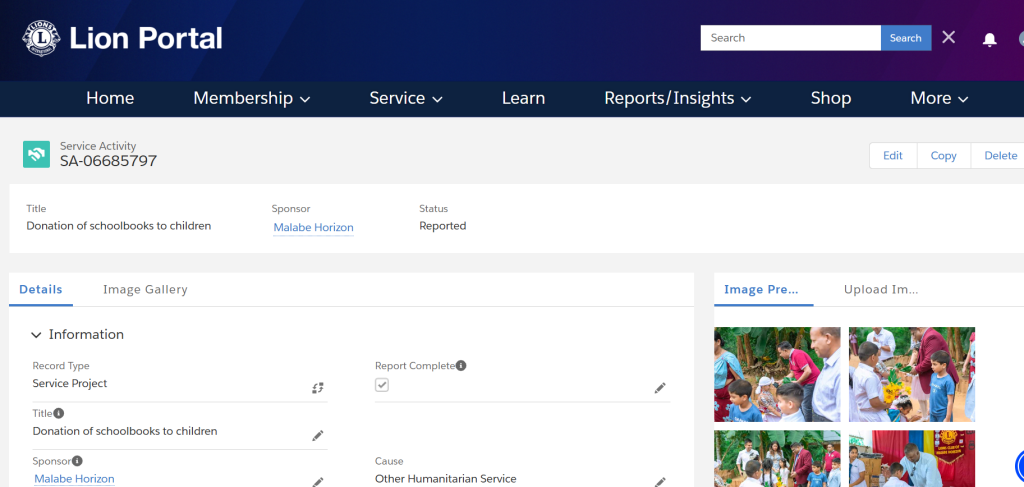This screenshot has width=1024, height=487.
Task: Click the Copy button
Action: 944,155
